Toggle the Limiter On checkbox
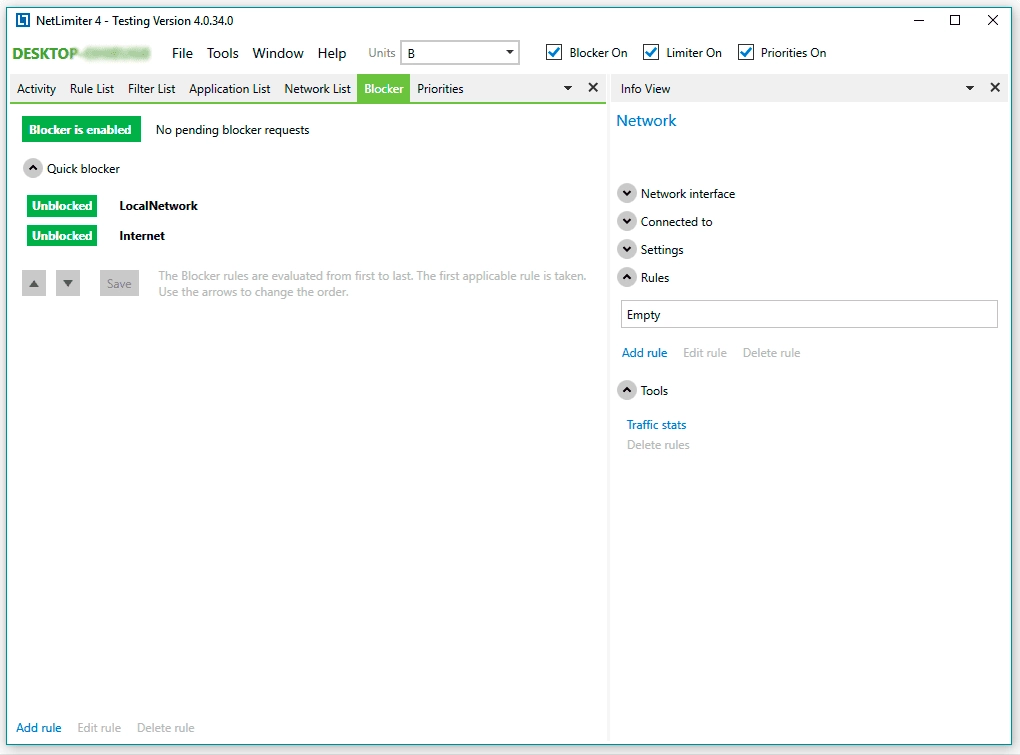The height and width of the screenshot is (755, 1020). 651,52
